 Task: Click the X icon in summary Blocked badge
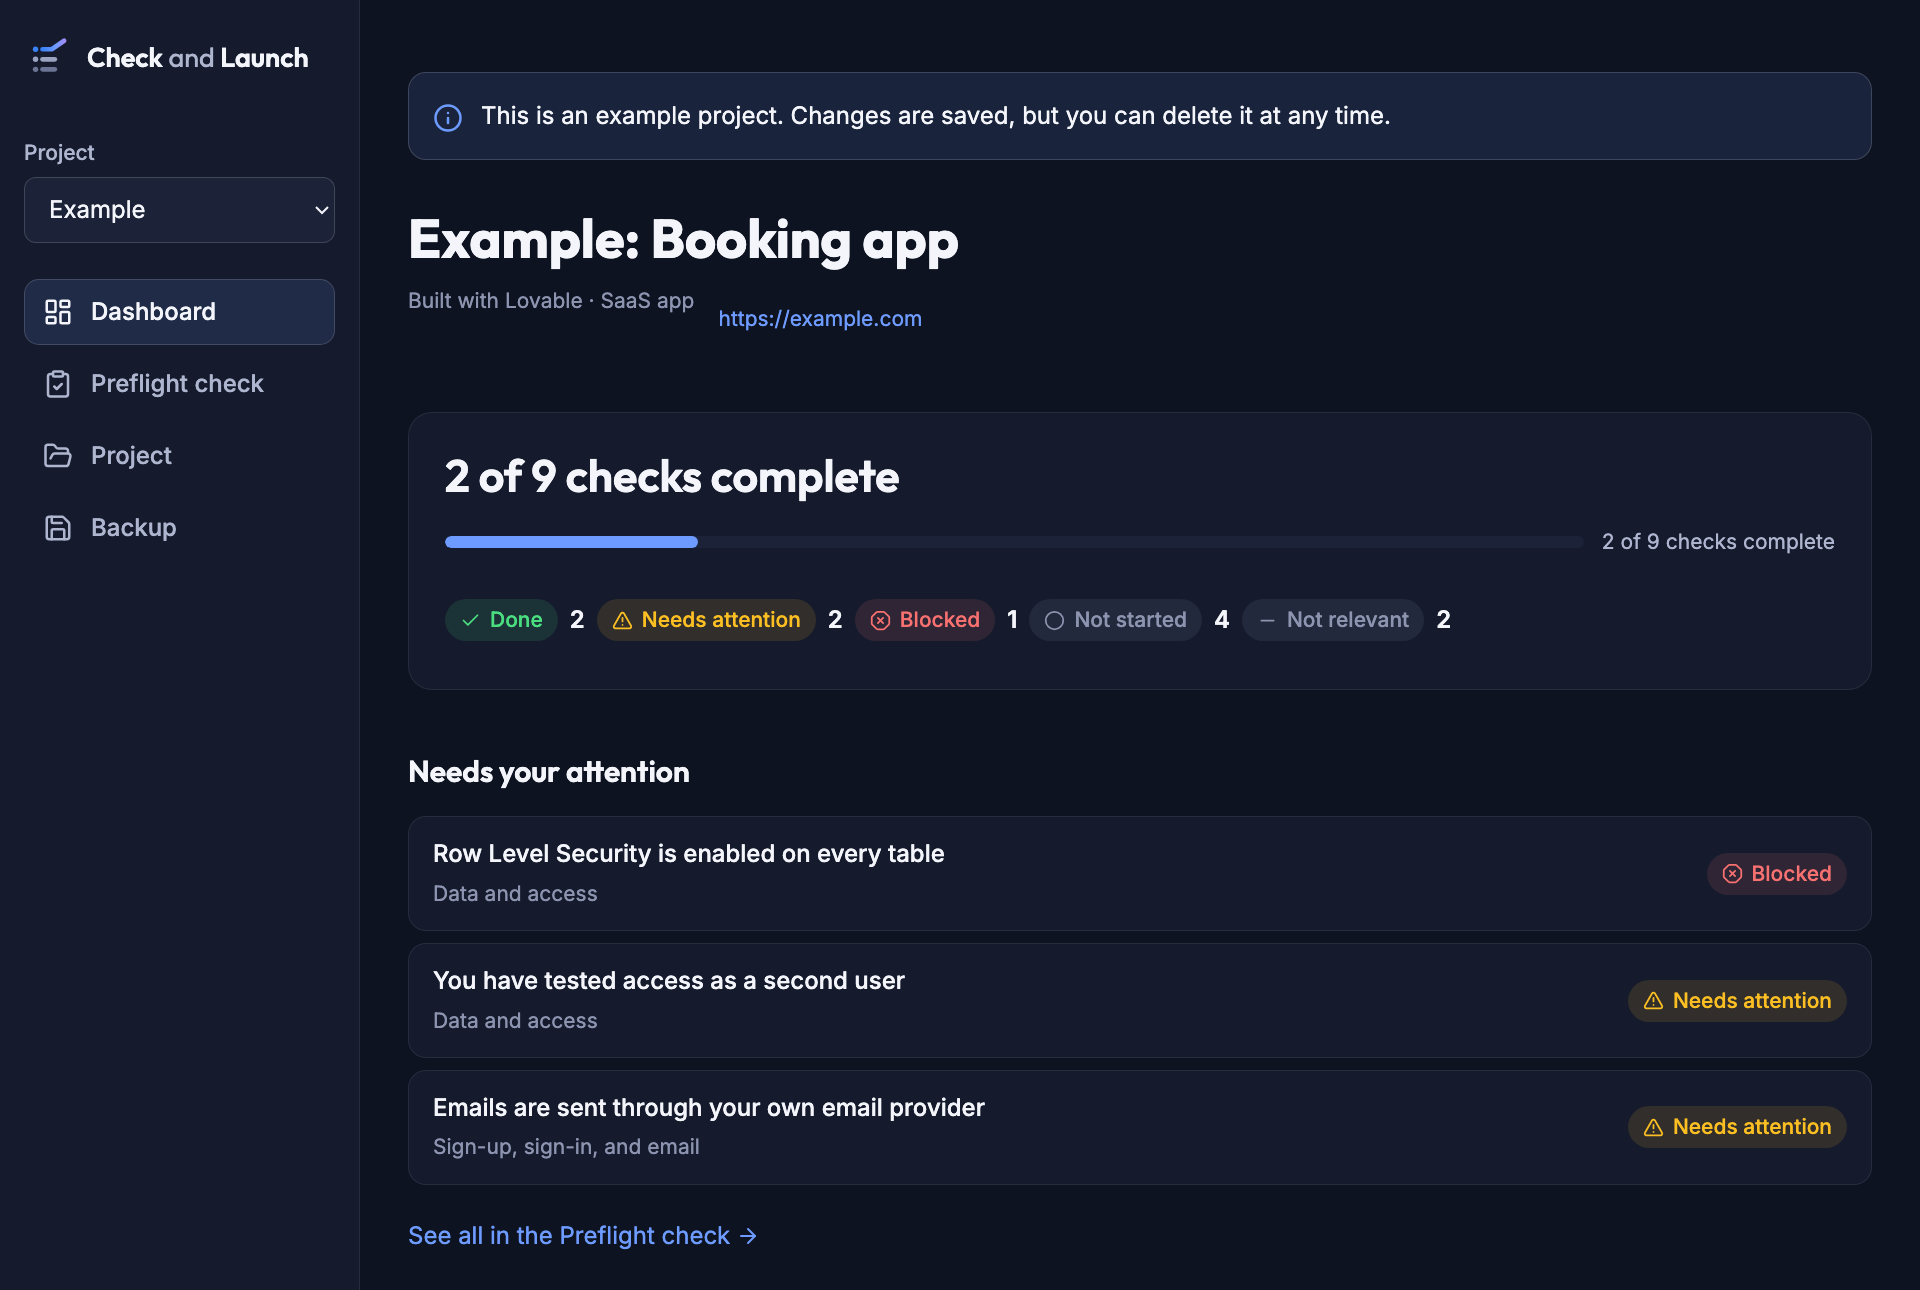click(880, 620)
